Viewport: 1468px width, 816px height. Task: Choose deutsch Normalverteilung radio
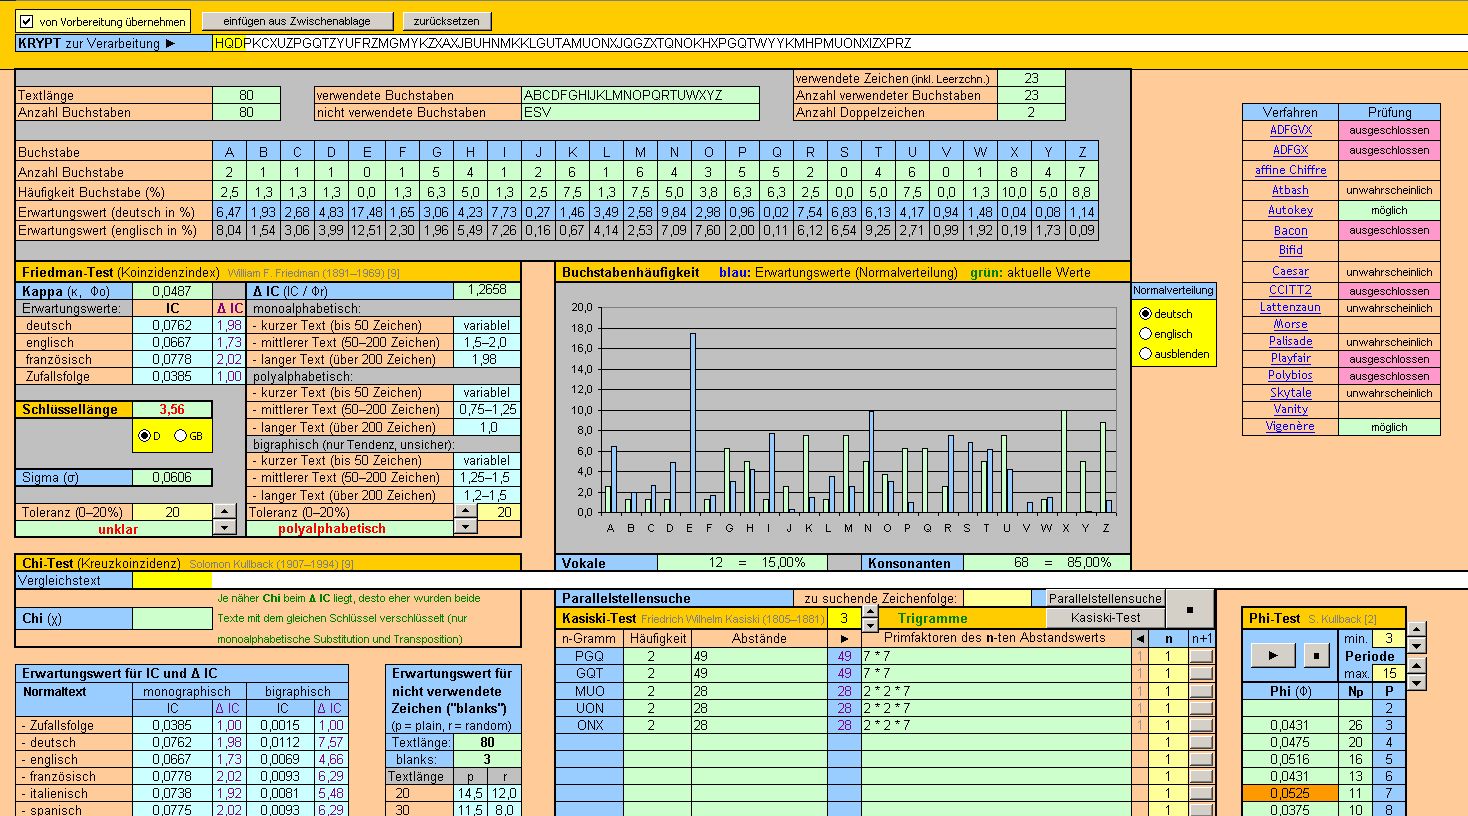tap(1146, 314)
